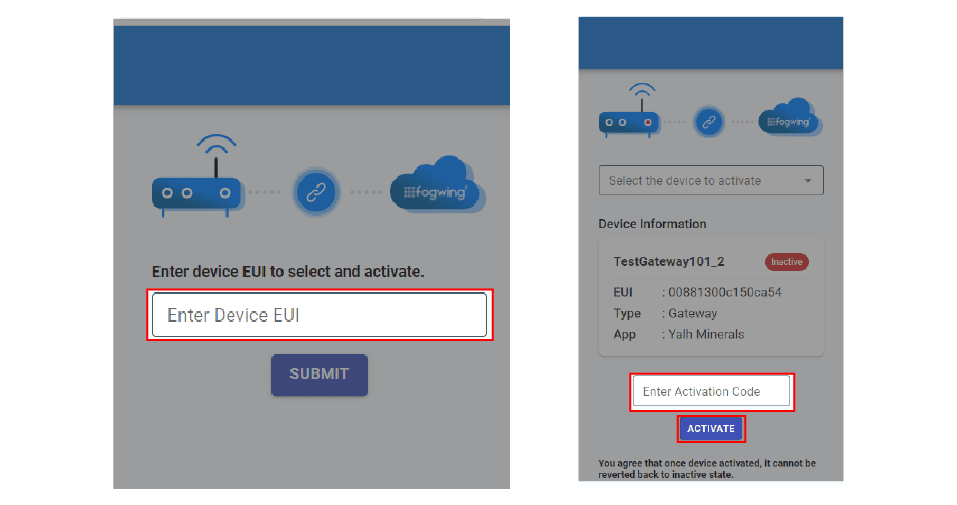Click the link icon in the activation panel
The height and width of the screenshot is (505, 957).
(709, 122)
